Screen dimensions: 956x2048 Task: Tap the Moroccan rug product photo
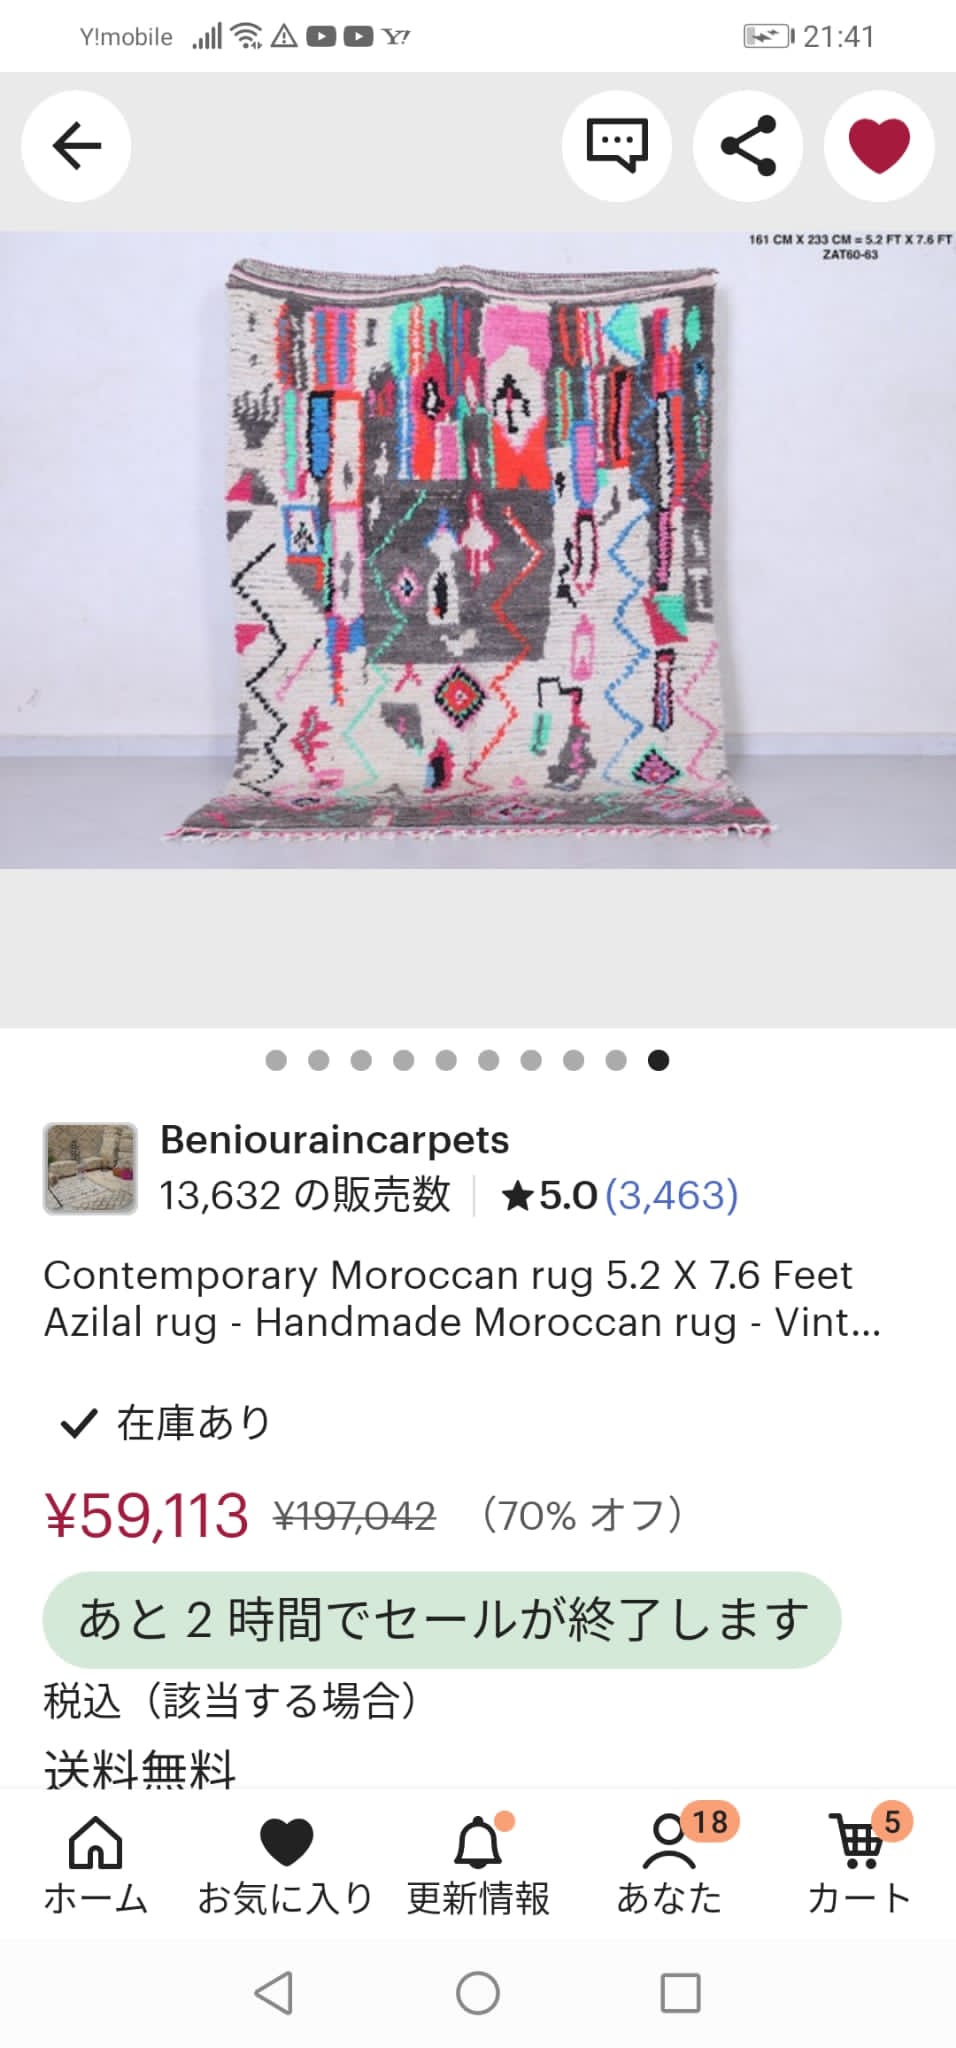[478, 550]
